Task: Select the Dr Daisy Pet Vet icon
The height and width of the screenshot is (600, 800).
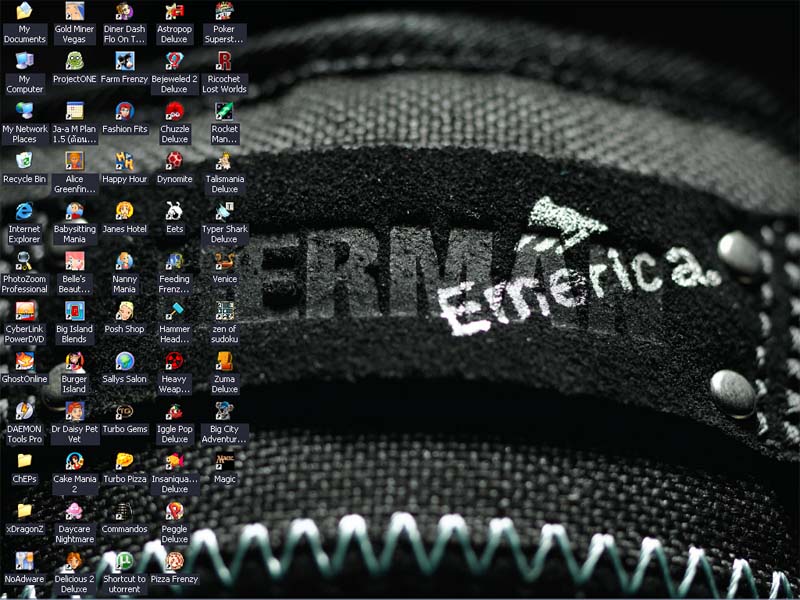Action: tap(74, 411)
